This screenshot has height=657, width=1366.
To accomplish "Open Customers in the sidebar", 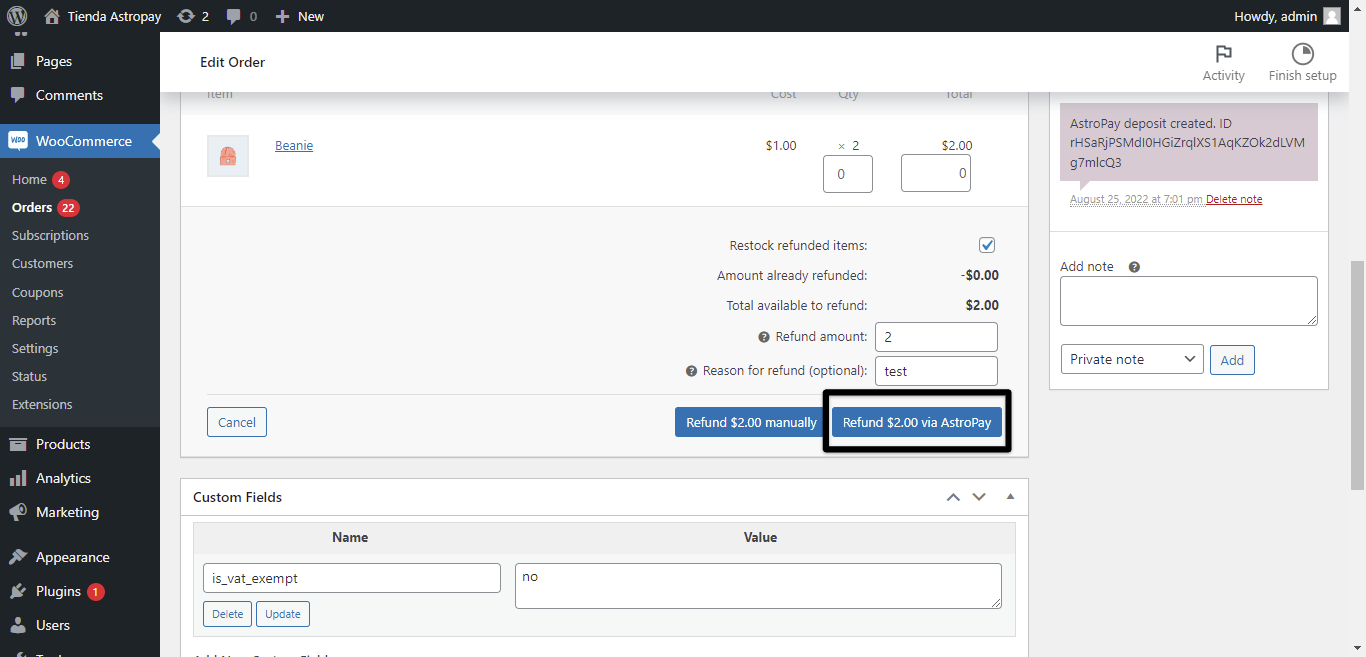I will coord(42,263).
